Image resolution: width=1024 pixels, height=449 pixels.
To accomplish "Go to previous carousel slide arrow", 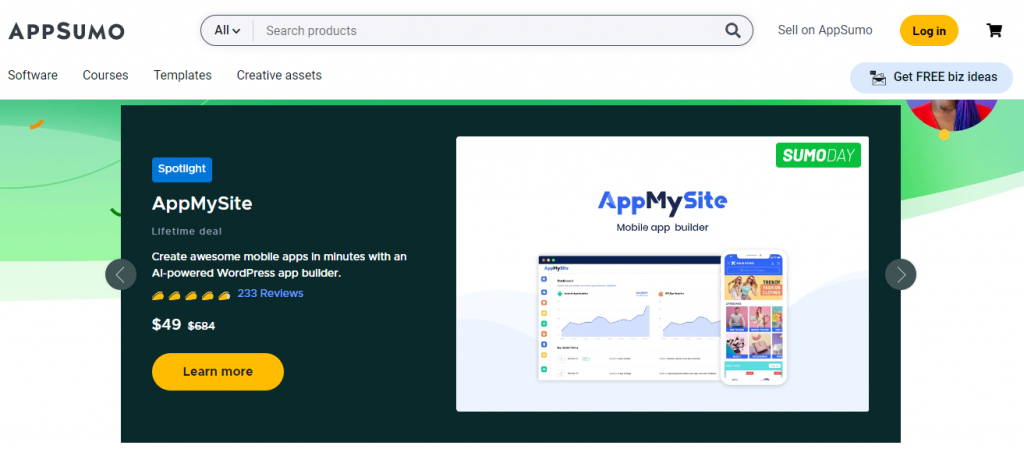I will pos(121,275).
